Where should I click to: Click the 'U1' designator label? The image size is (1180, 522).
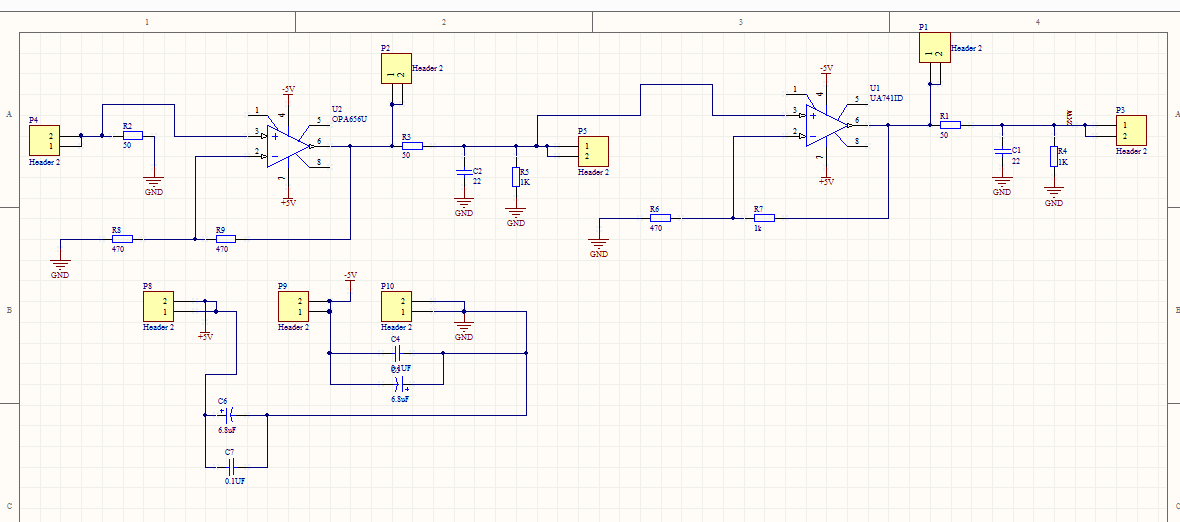pos(874,88)
